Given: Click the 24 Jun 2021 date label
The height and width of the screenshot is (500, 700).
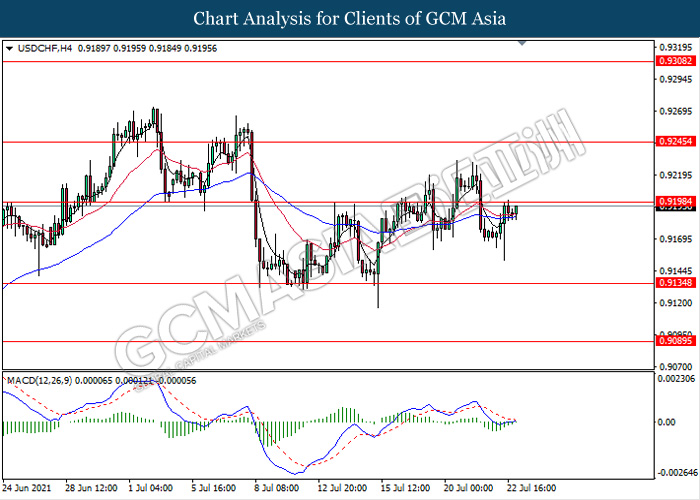Looking at the screenshot, I should click(x=27, y=487).
